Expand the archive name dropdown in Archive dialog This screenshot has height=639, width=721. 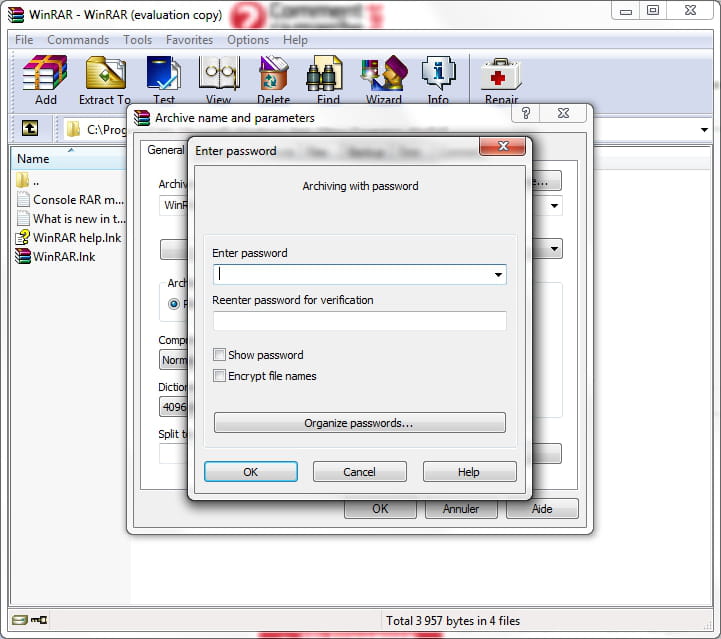(554, 205)
